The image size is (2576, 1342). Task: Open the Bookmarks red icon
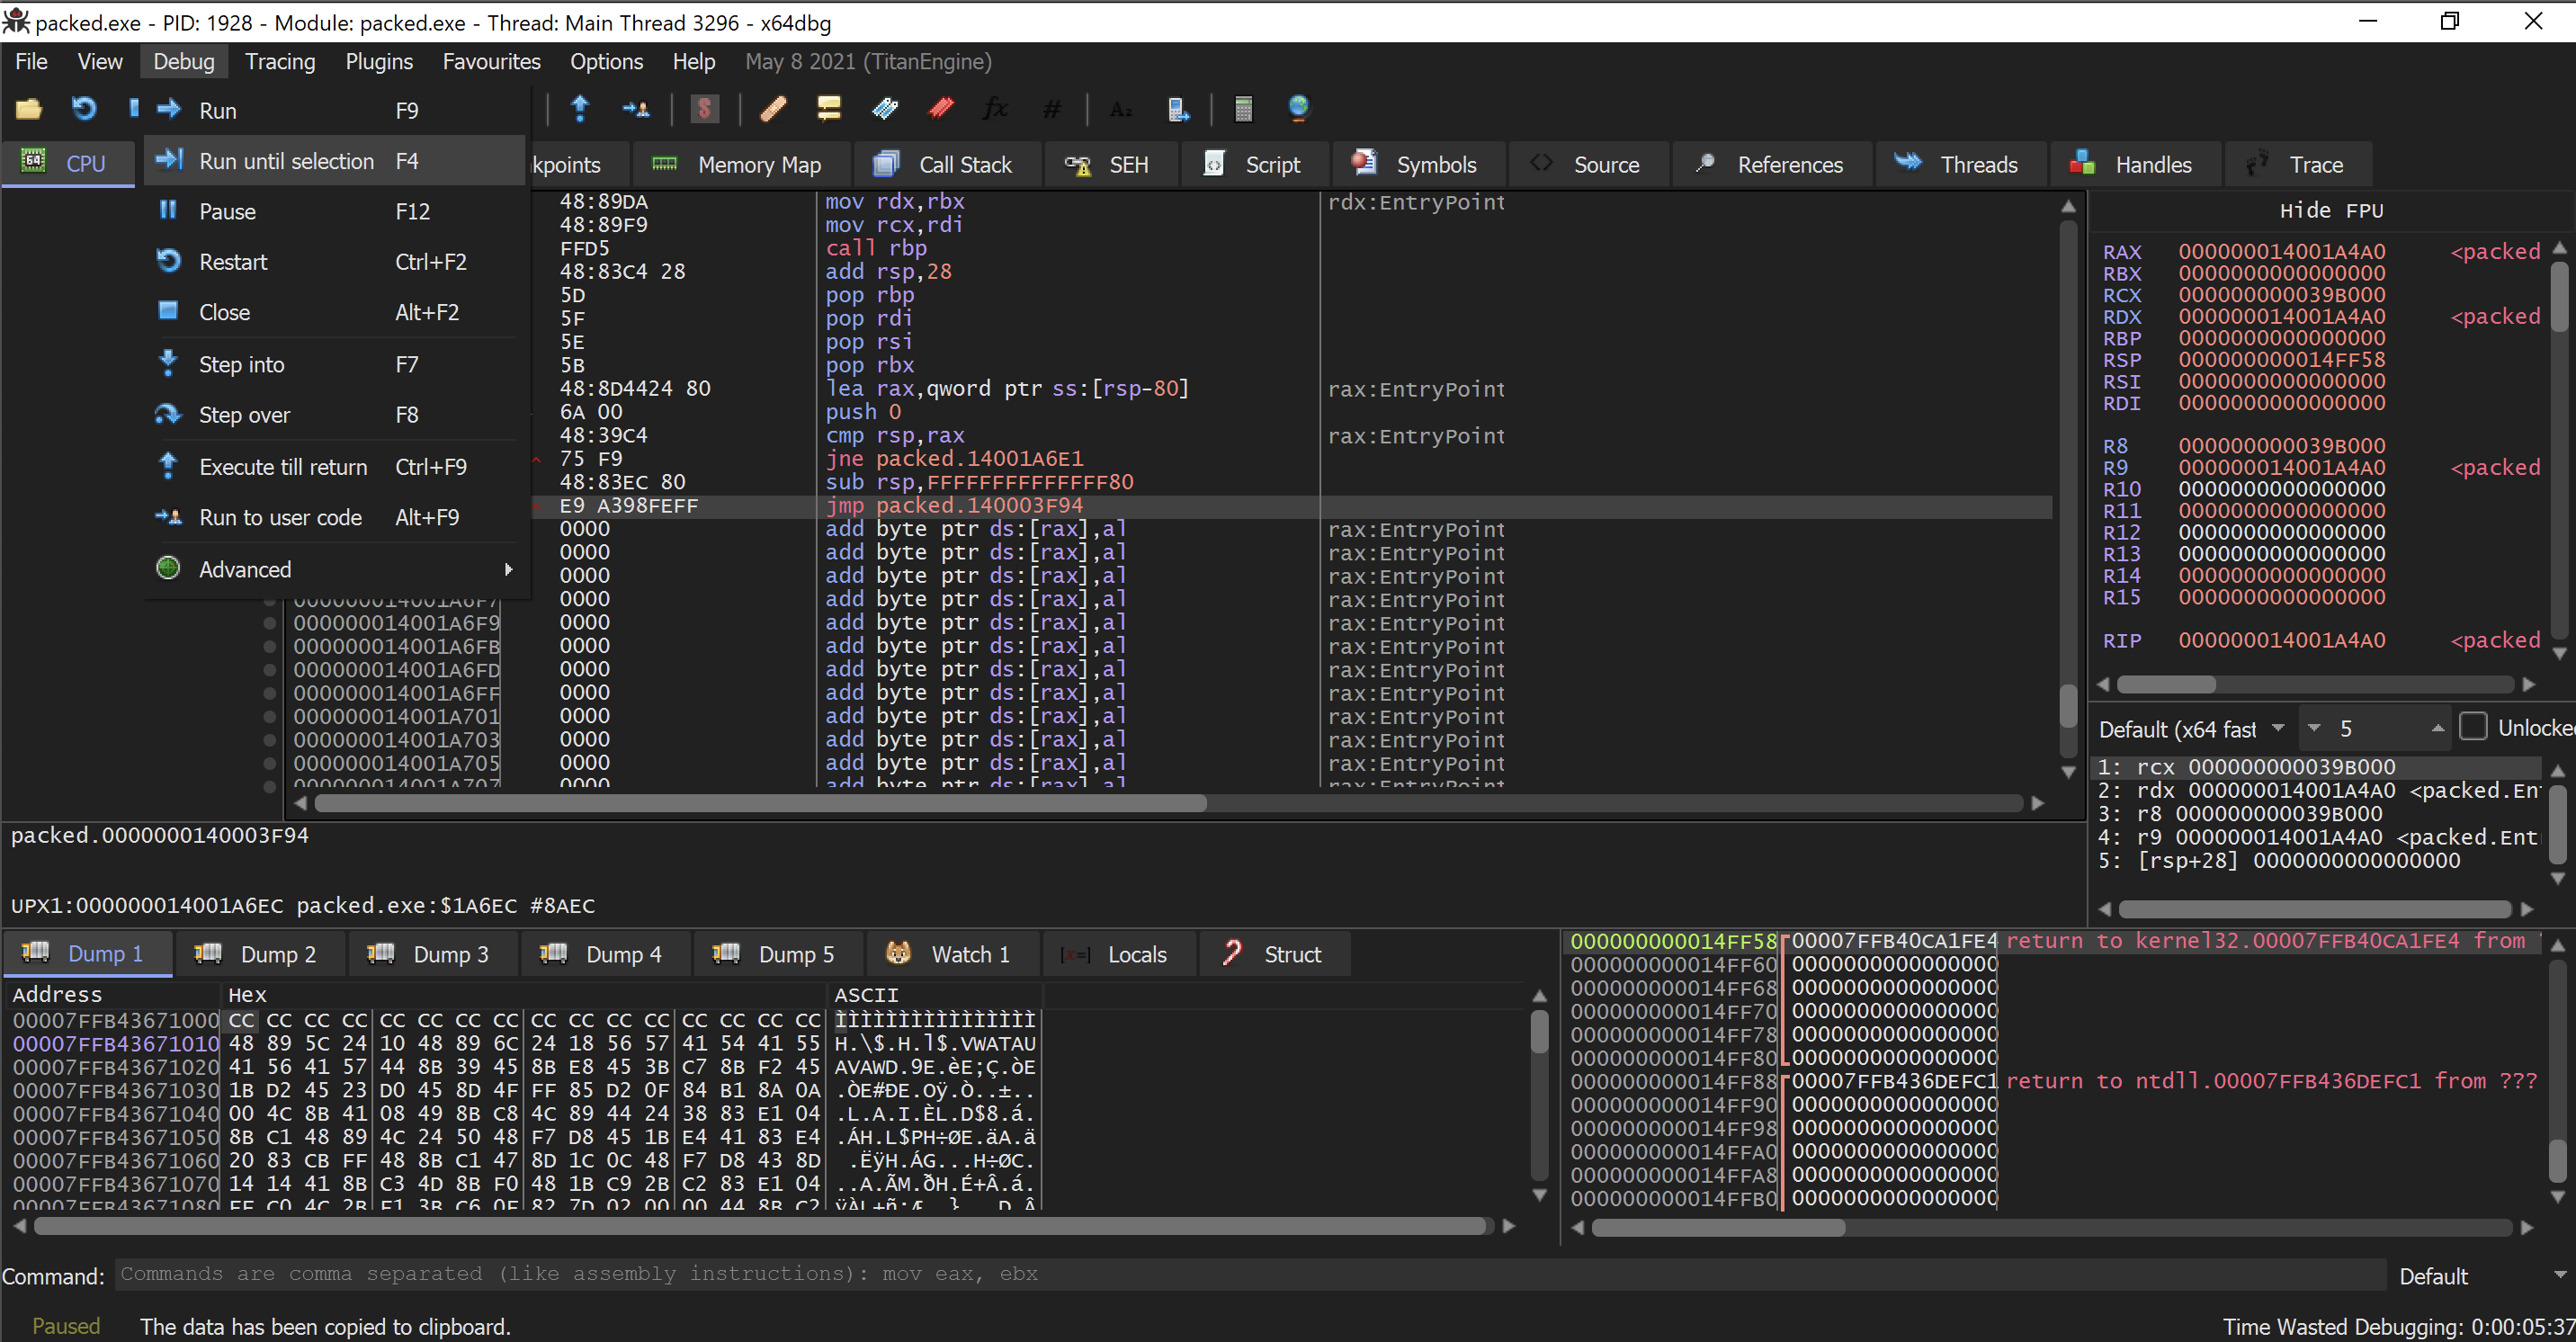pos(941,109)
